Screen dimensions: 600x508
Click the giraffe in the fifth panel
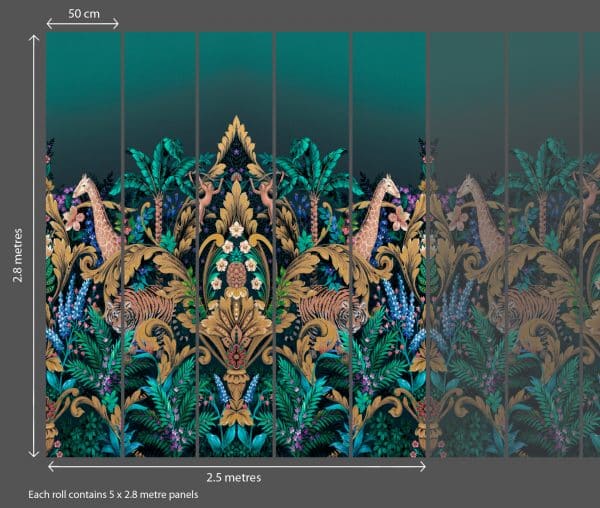tap(376, 215)
